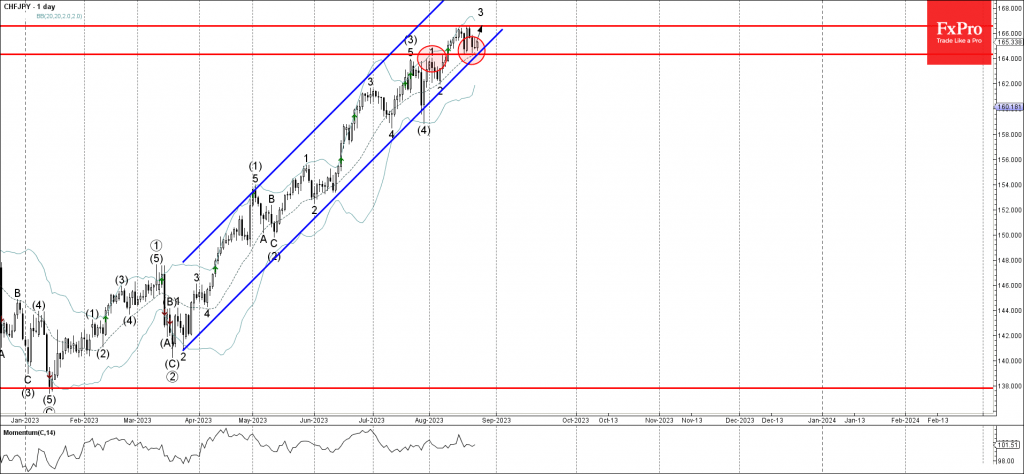Select the red support line near 138.000

click(x=500, y=387)
